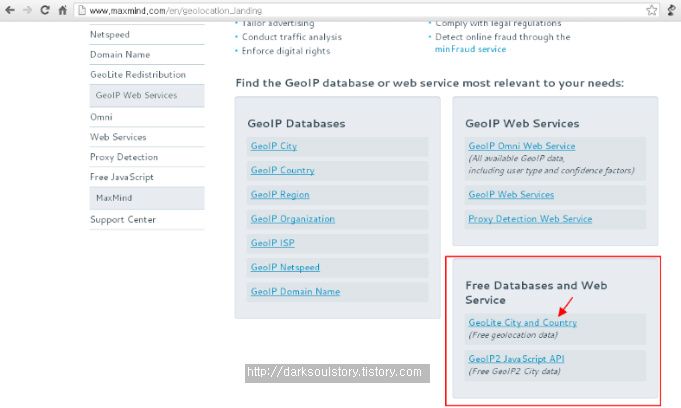Focus the maxmind.com address bar
This screenshot has width=681, height=408.
[367, 10]
